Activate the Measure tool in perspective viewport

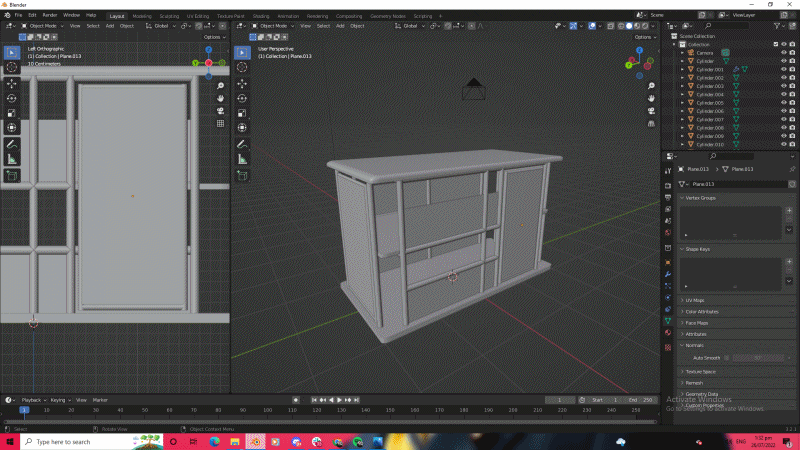tap(243, 159)
